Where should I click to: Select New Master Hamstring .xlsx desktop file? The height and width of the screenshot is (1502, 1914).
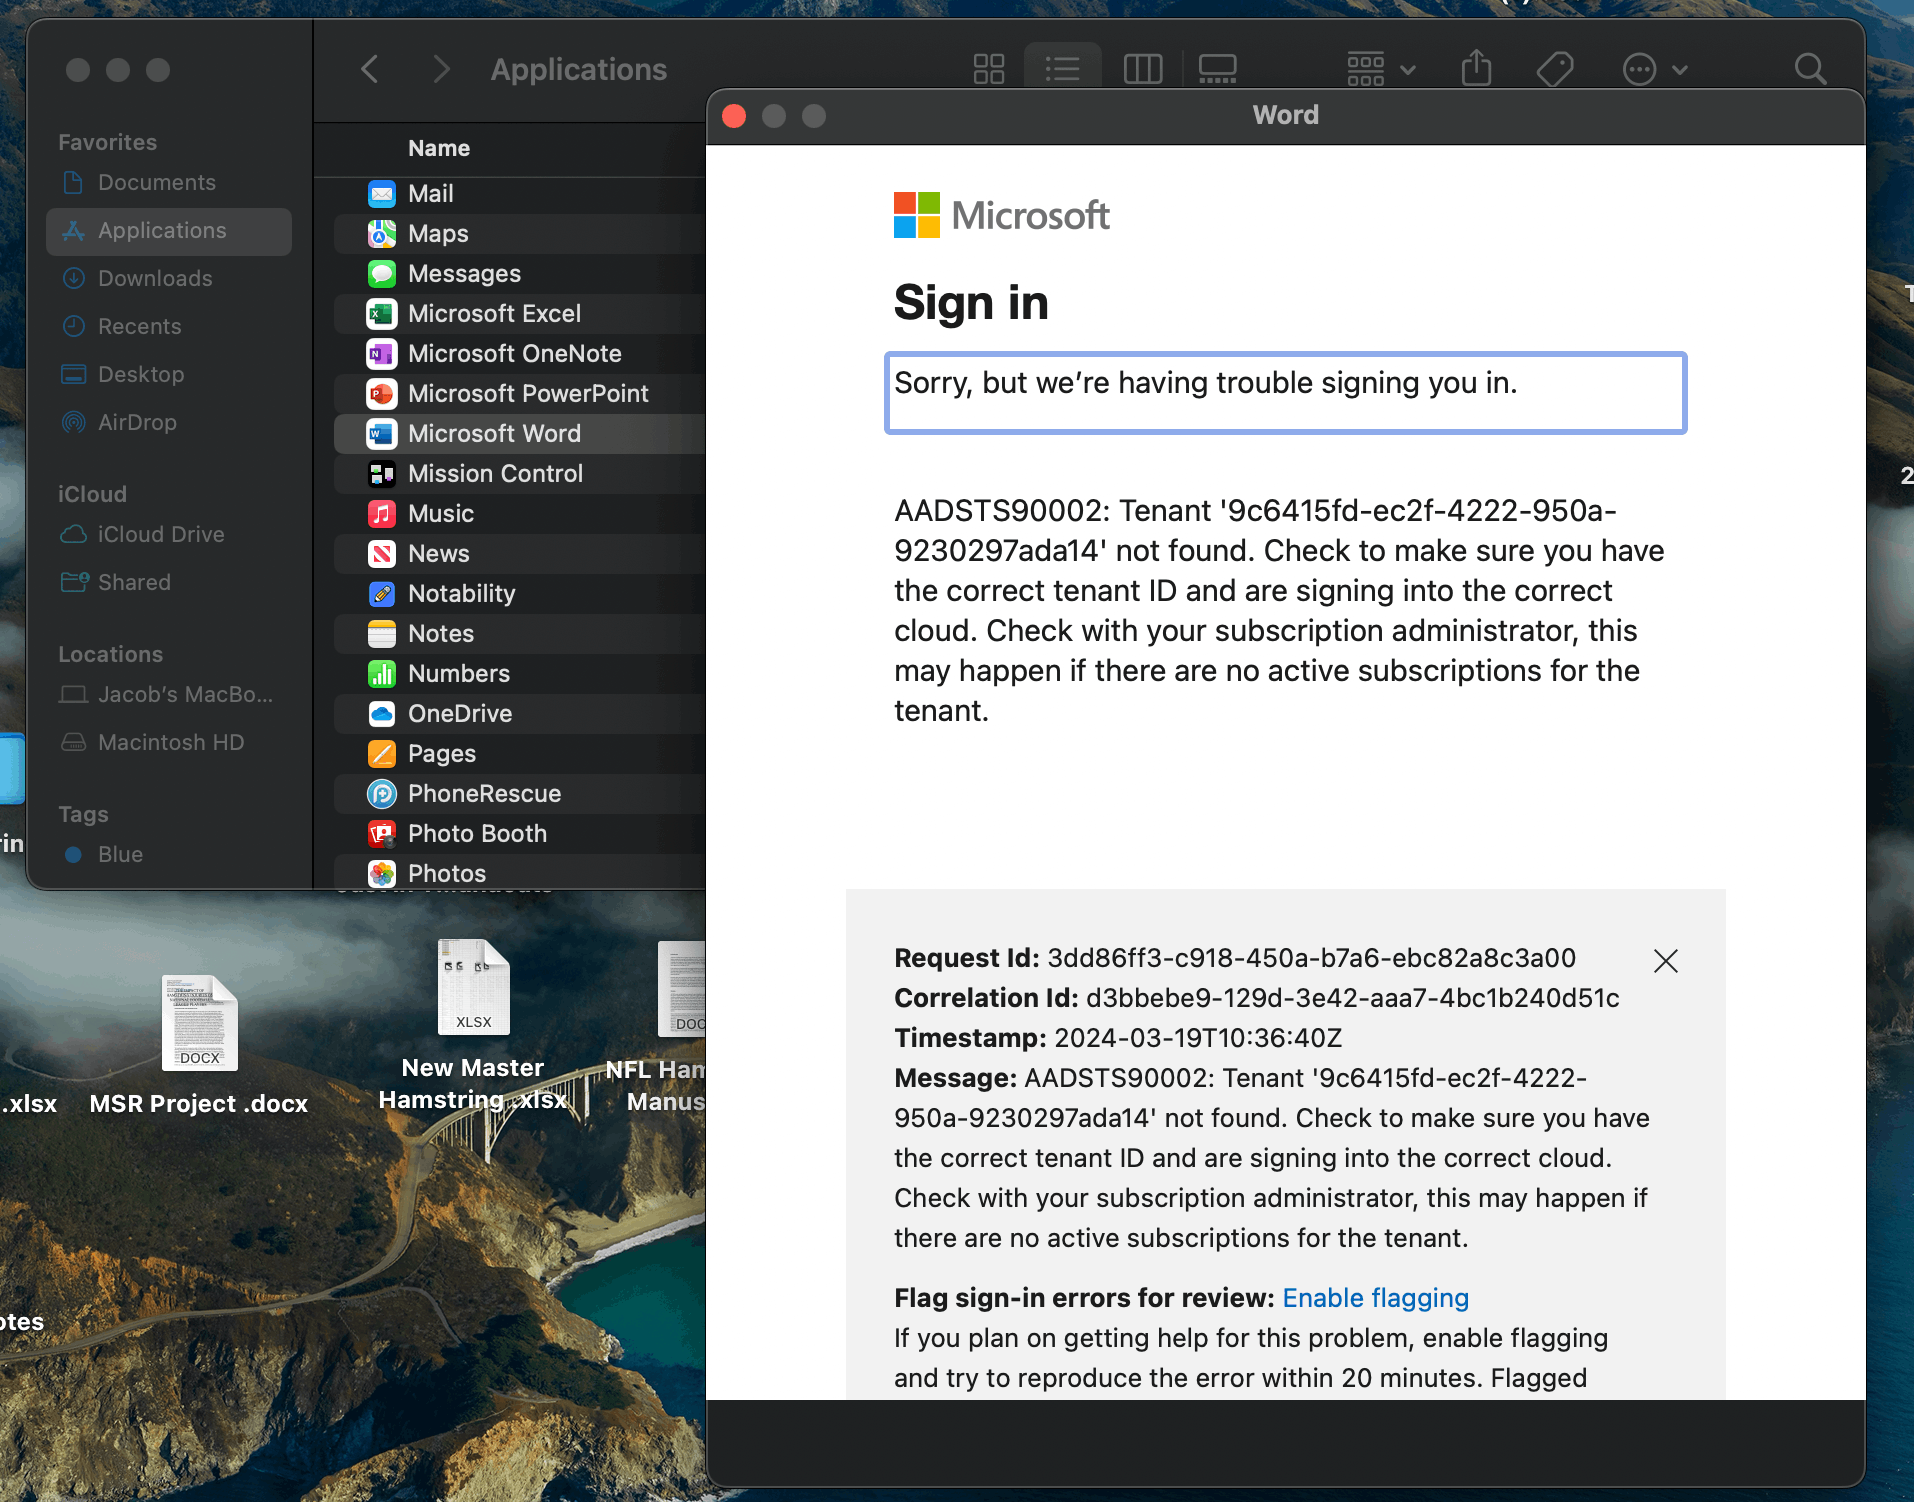[x=473, y=1025]
